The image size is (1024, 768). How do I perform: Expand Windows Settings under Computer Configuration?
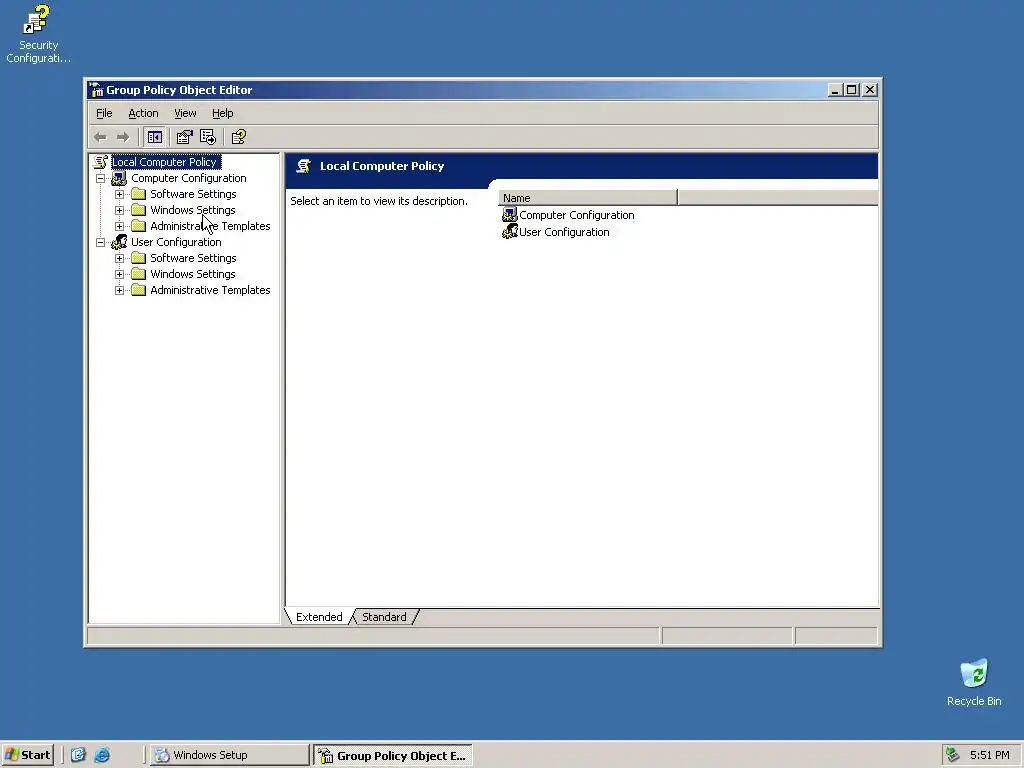coord(120,210)
